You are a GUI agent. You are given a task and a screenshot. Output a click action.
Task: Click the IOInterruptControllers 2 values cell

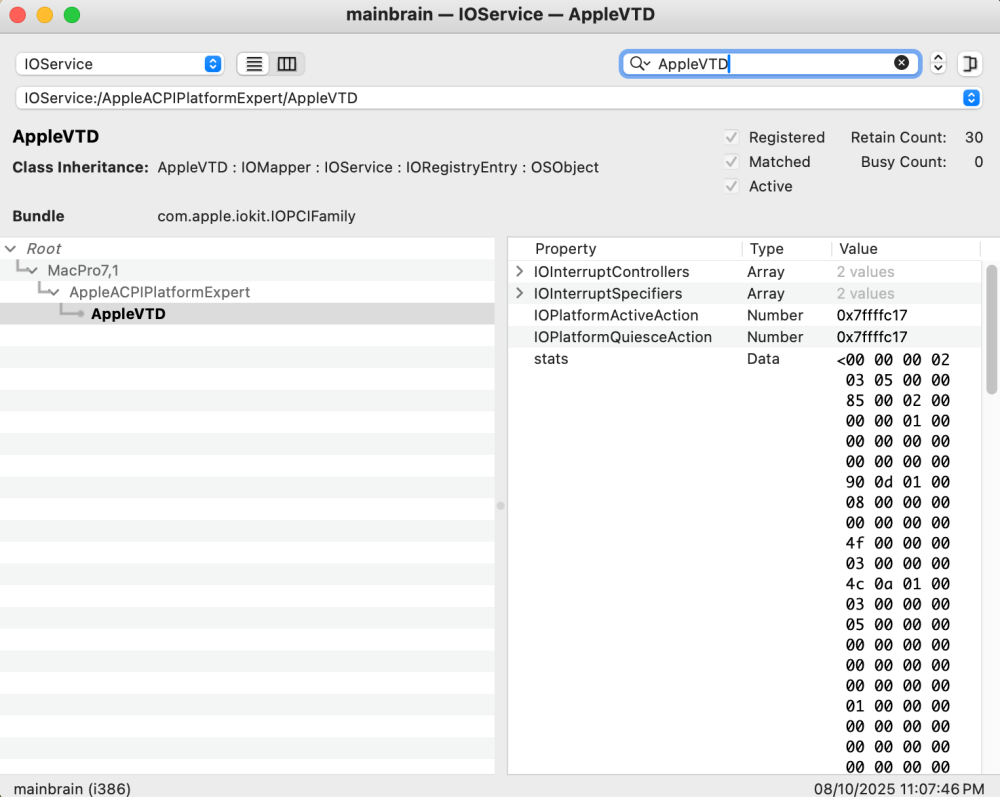pos(865,272)
